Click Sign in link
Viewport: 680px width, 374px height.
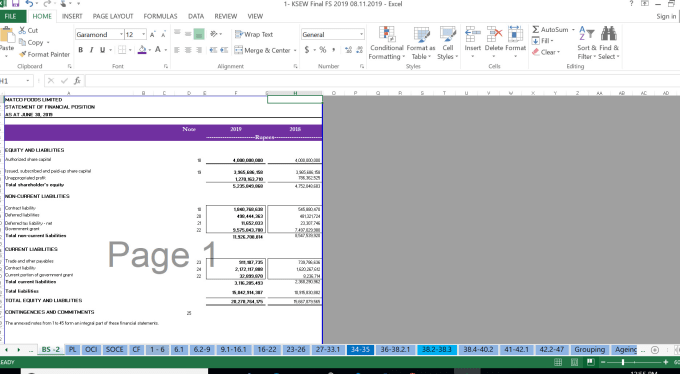(x=666, y=16)
